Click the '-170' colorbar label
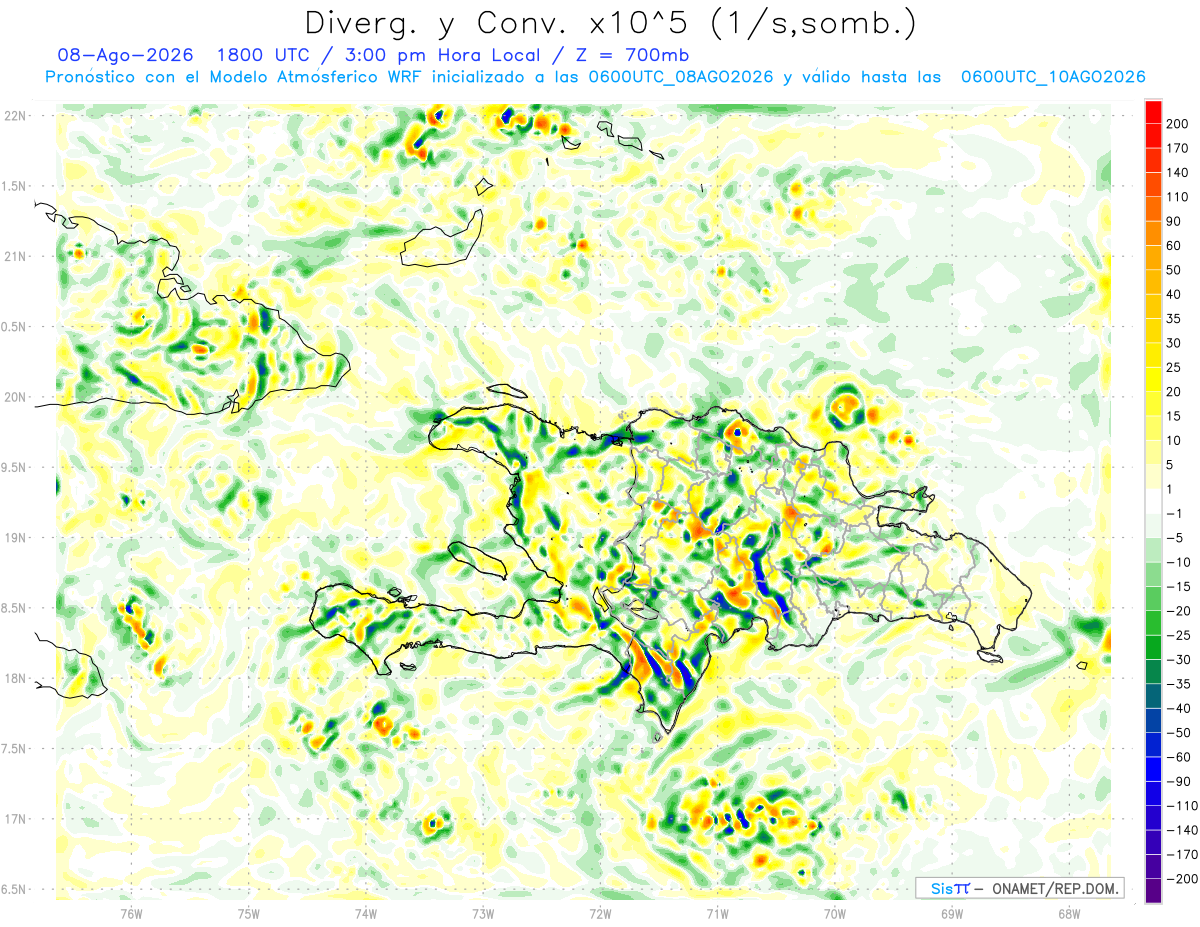1200x927 pixels. click(x=1183, y=855)
